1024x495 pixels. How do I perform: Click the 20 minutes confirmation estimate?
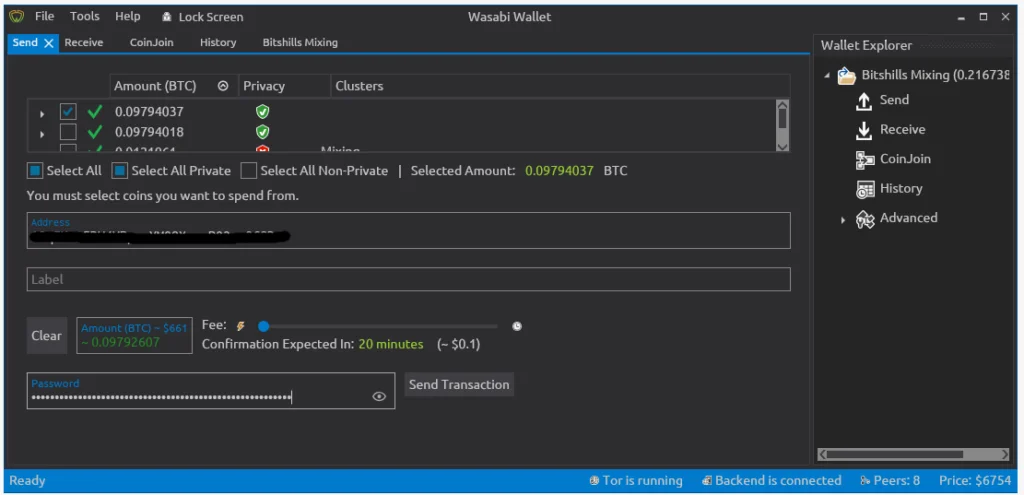[391, 344]
